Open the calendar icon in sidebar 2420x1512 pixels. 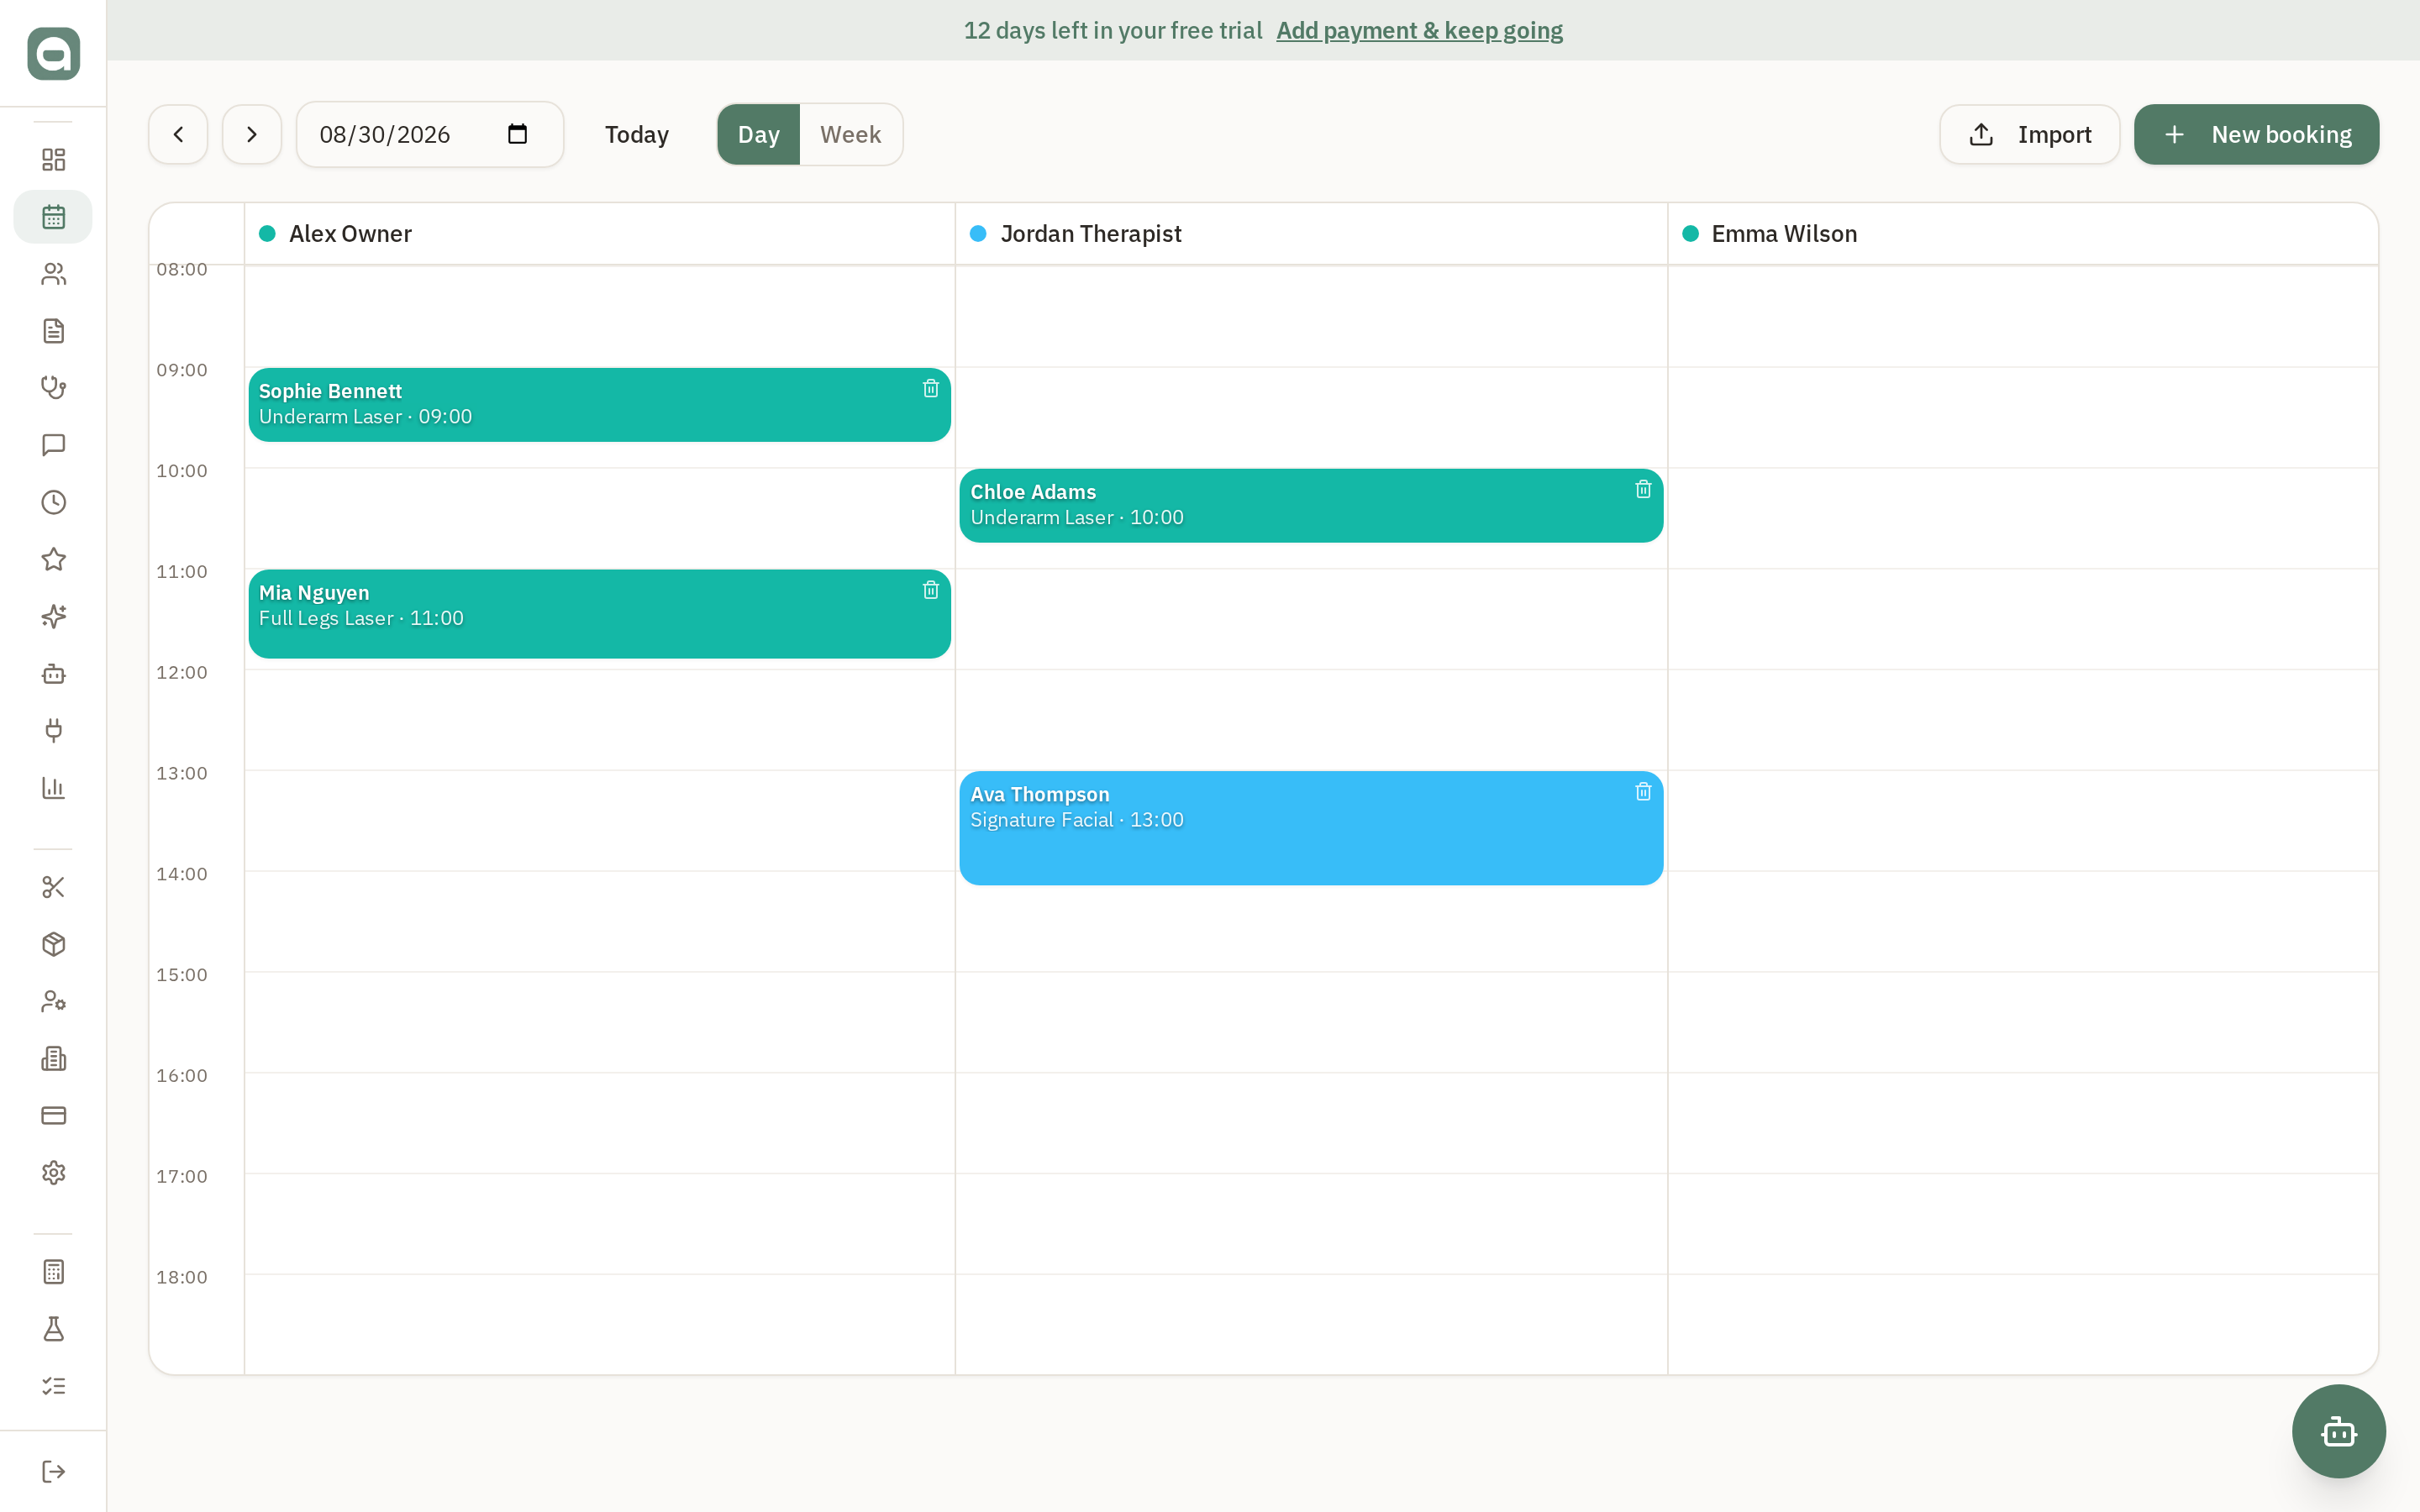(53, 217)
